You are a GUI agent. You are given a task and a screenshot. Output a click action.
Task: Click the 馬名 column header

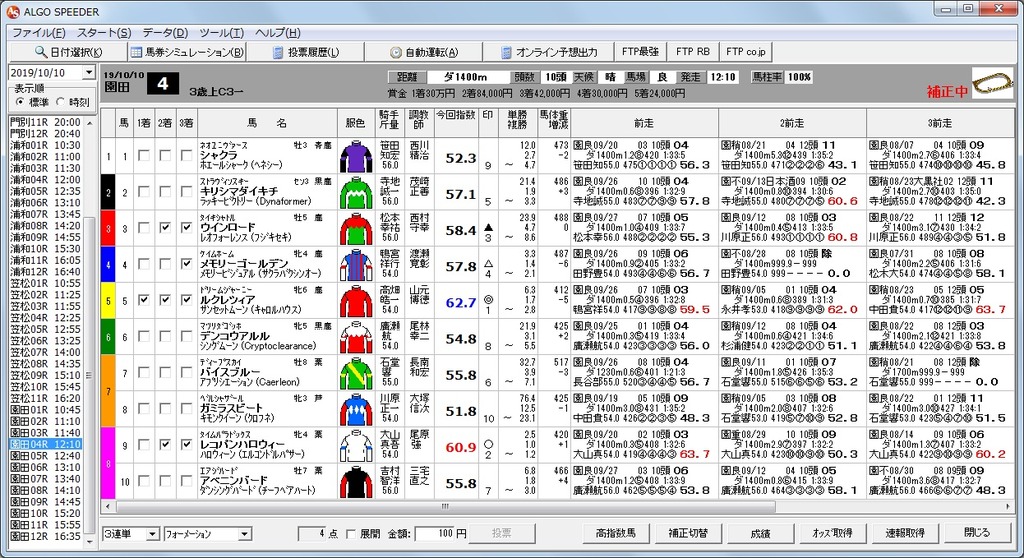pyautogui.click(x=267, y=123)
